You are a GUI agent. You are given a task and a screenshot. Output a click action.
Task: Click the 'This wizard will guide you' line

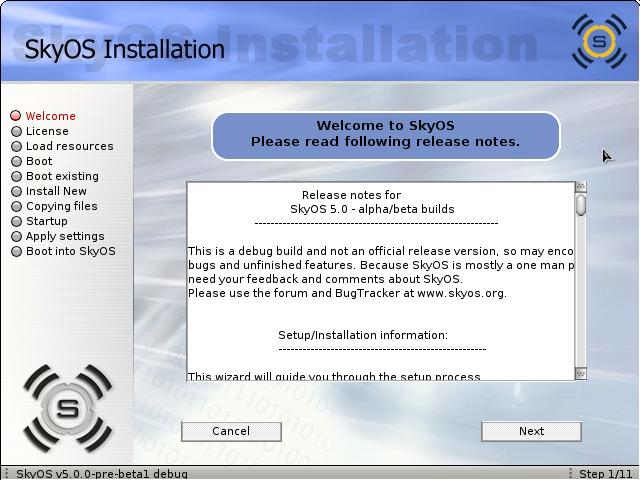334,376
